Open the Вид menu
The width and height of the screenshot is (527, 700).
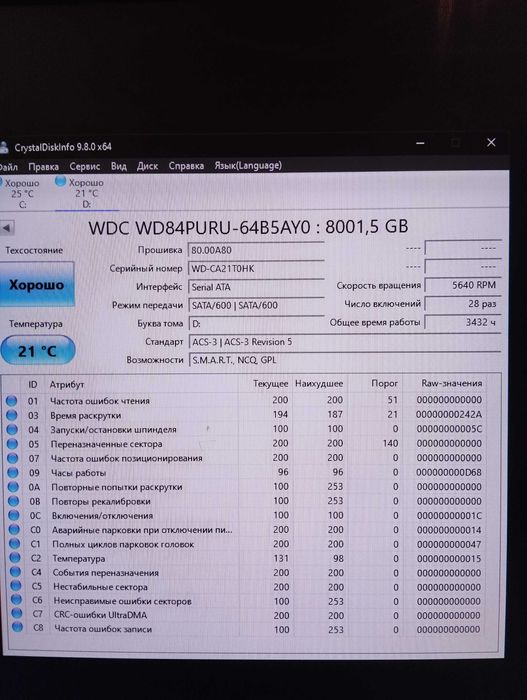tap(118, 167)
